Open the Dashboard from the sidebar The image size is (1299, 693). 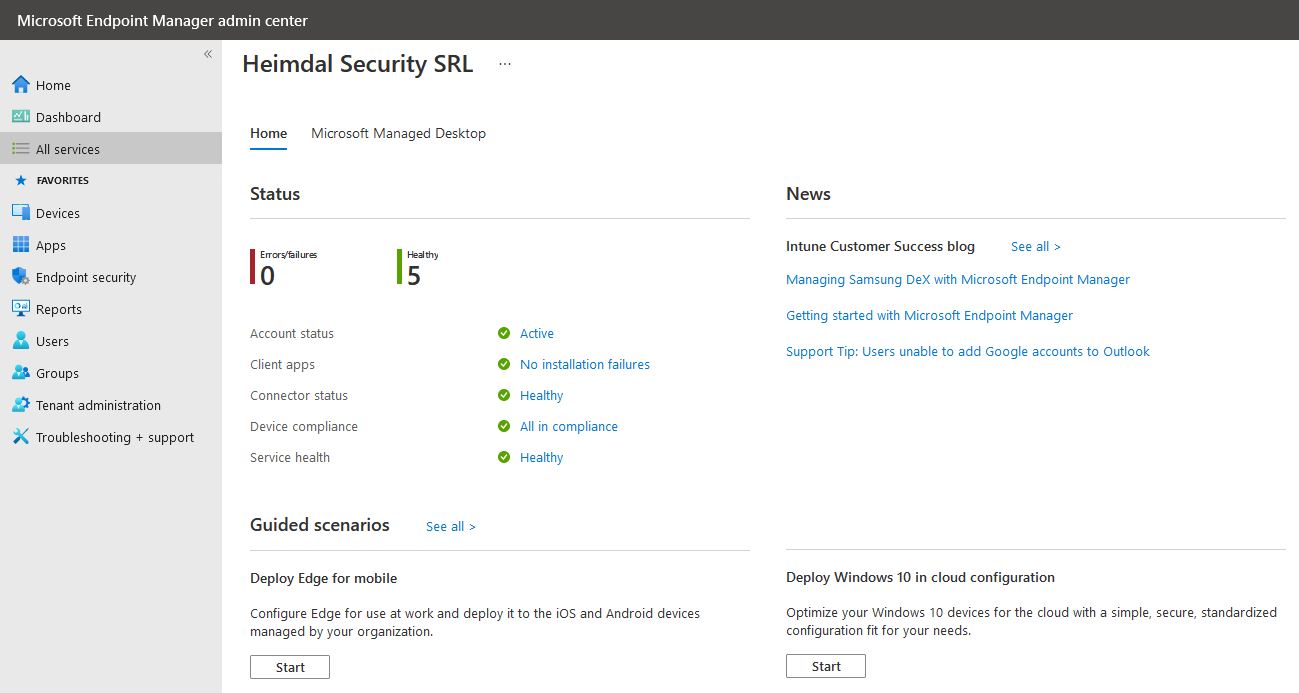coord(68,116)
